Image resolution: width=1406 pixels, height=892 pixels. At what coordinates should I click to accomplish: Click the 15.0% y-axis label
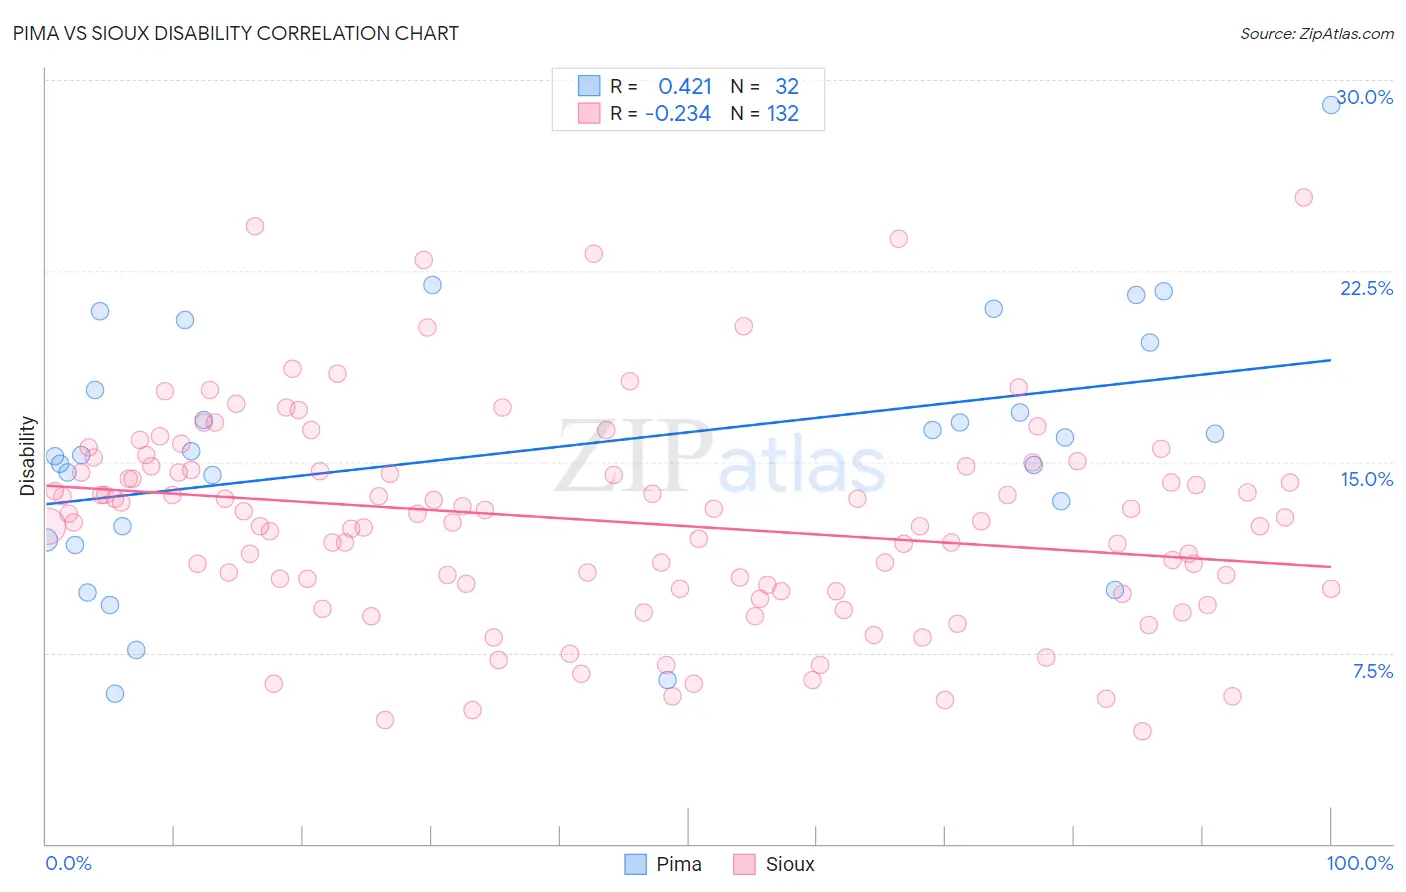[x=1367, y=479]
